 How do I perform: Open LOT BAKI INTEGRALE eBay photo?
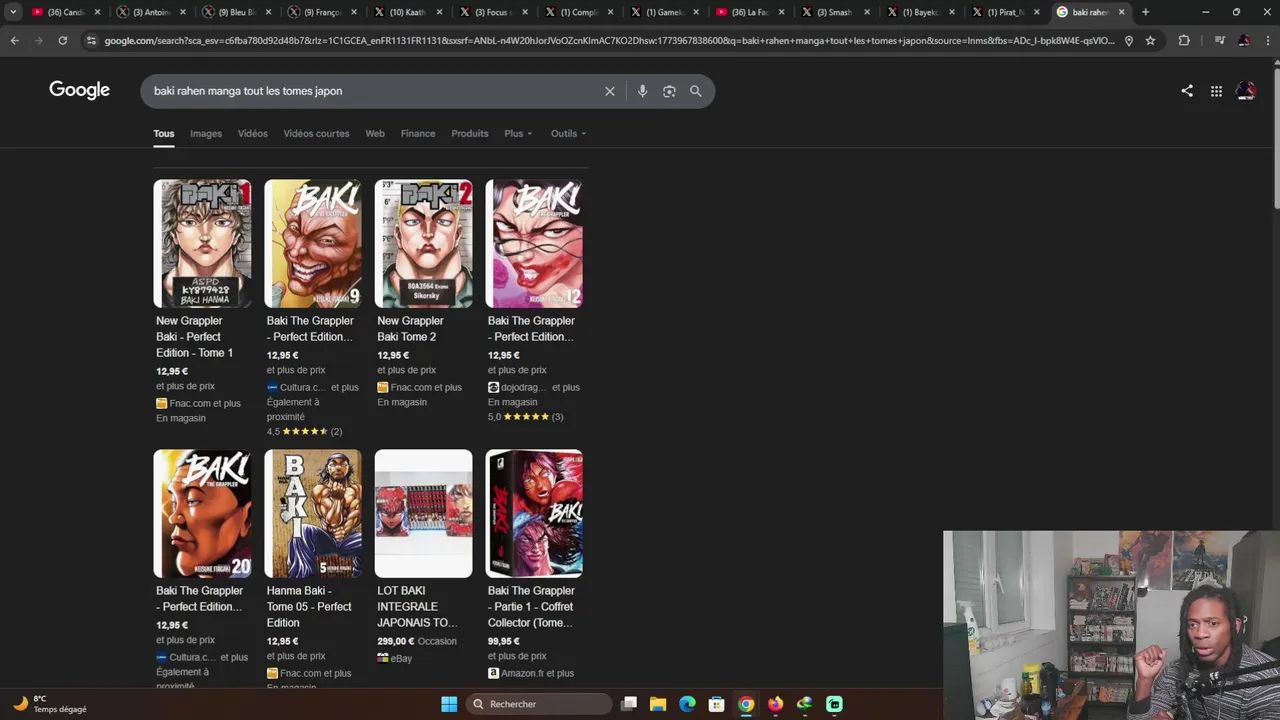point(424,514)
